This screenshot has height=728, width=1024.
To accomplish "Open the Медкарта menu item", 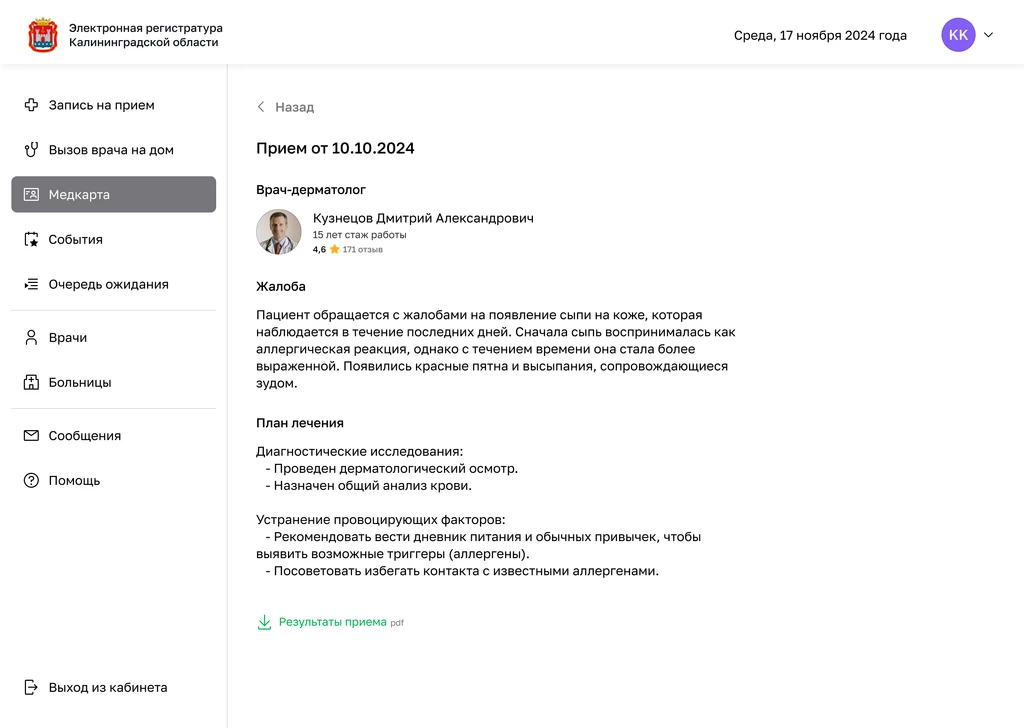I will point(113,195).
